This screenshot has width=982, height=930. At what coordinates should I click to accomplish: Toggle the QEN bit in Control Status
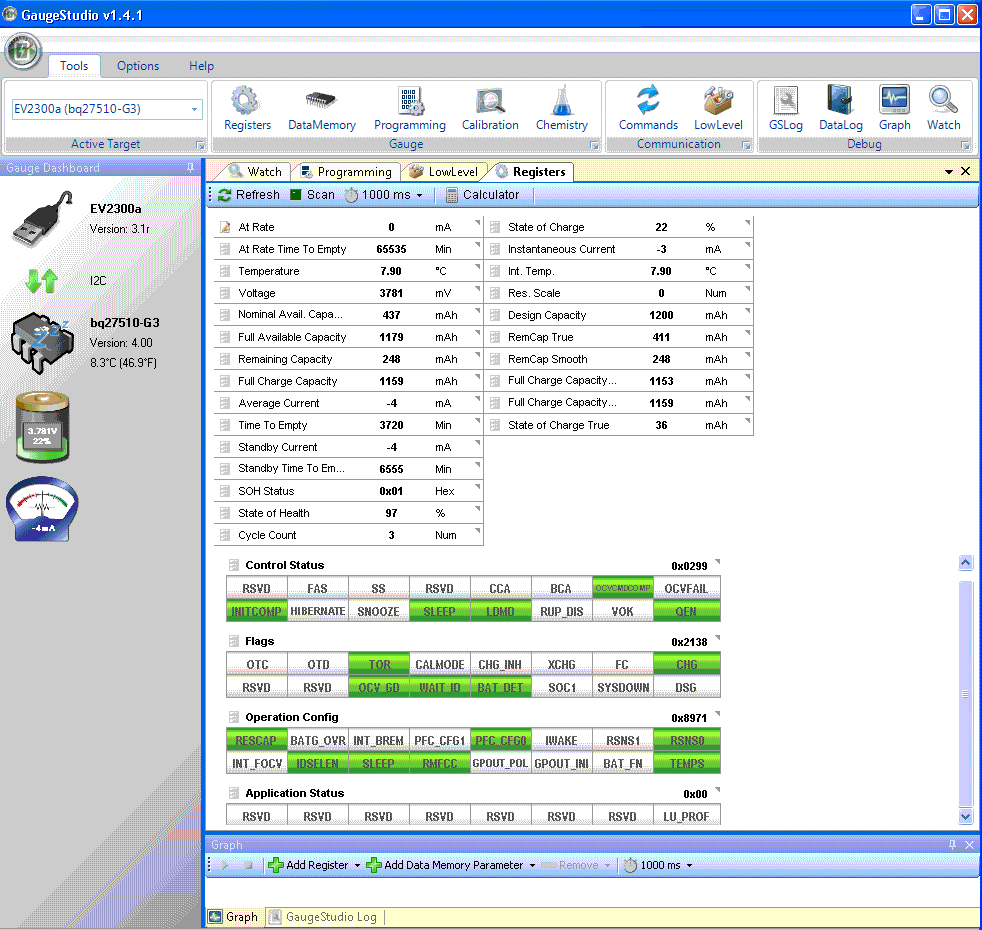click(x=686, y=611)
